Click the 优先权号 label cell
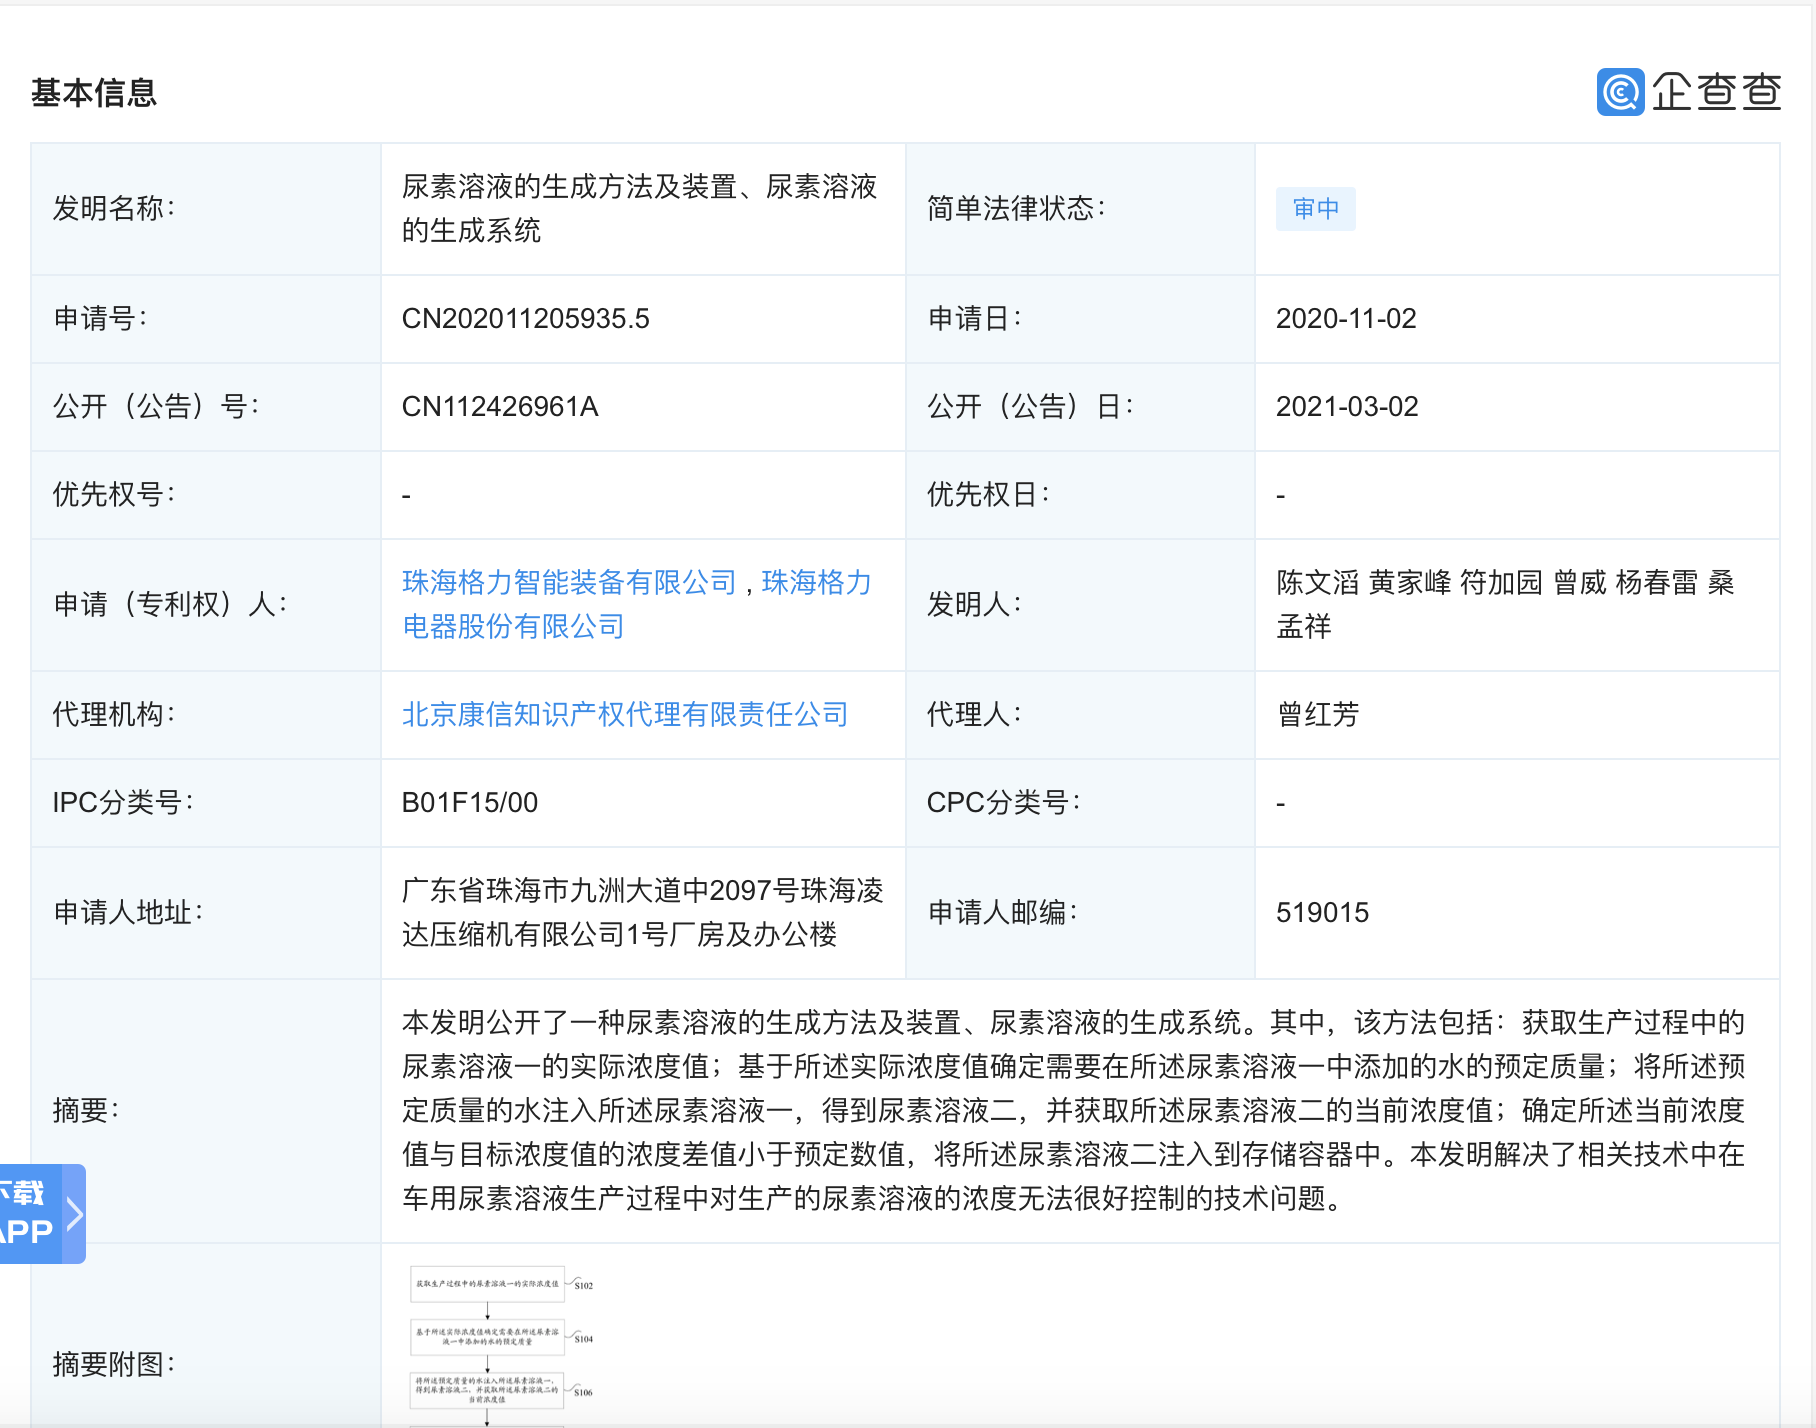This screenshot has width=1816, height=1428. [x=206, y=495]
